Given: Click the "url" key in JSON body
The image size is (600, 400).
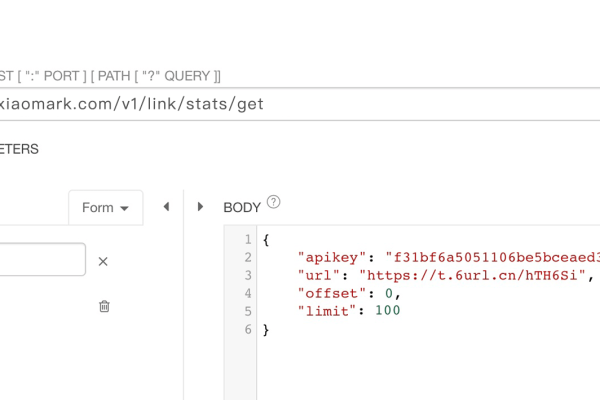Looking at the screenshot, I should tap(320, 276).
